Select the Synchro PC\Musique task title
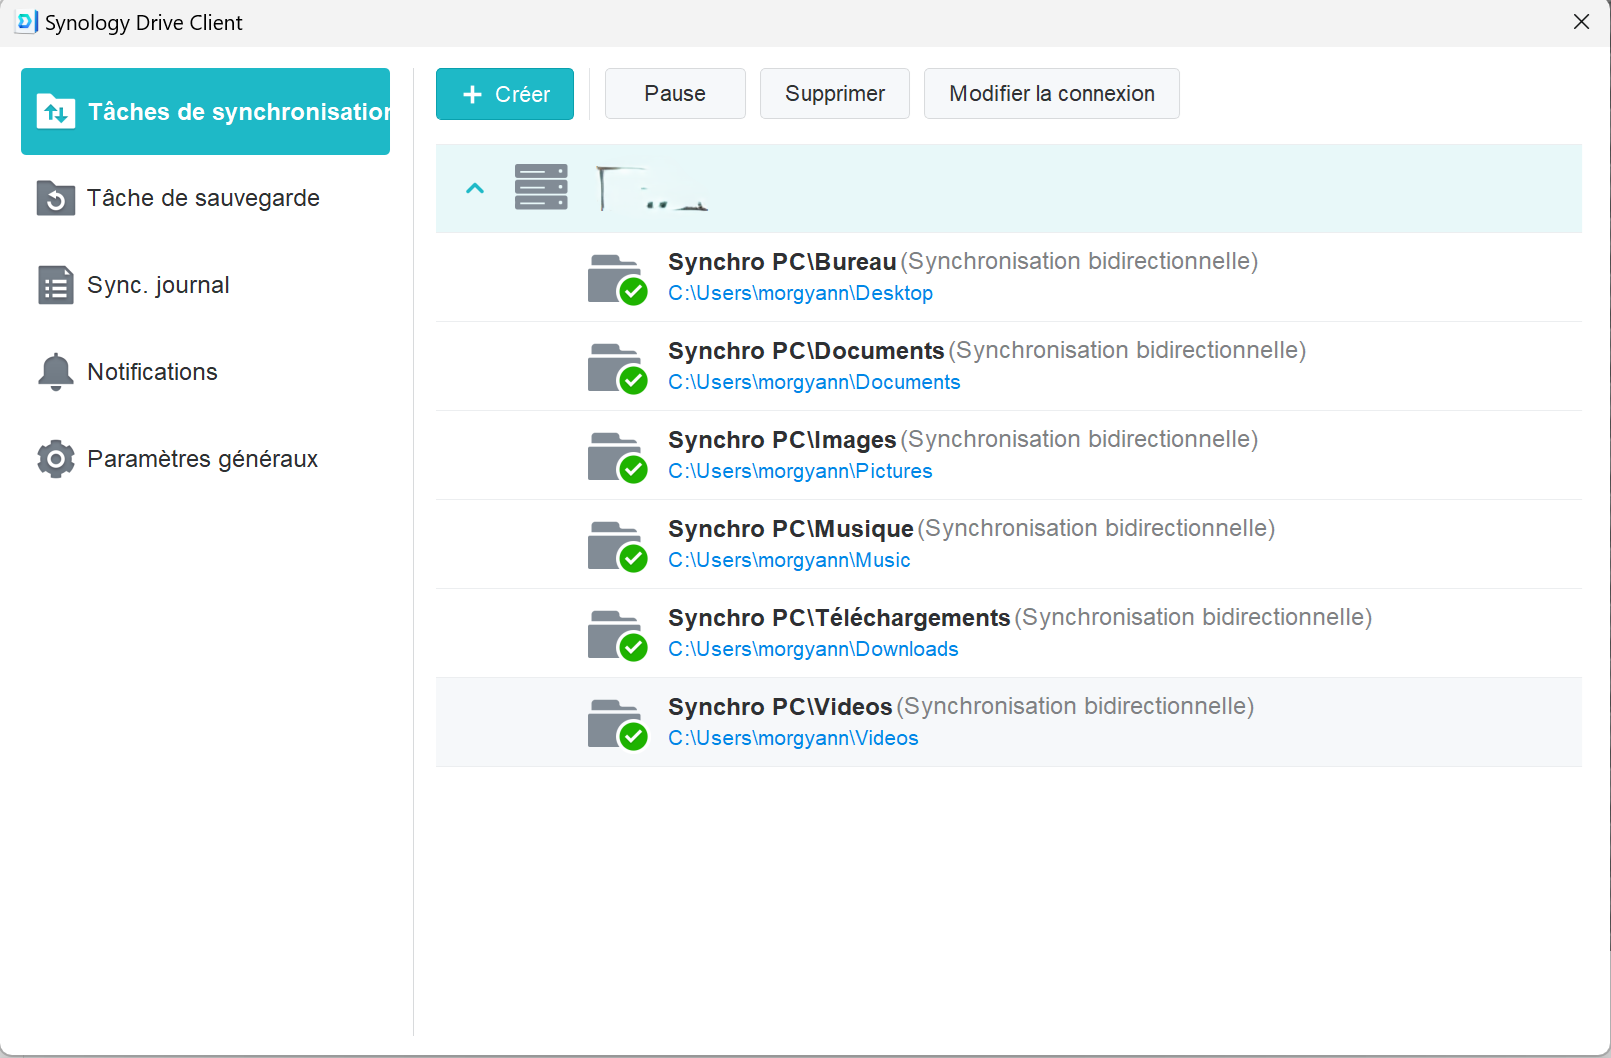 coord(791,529)
